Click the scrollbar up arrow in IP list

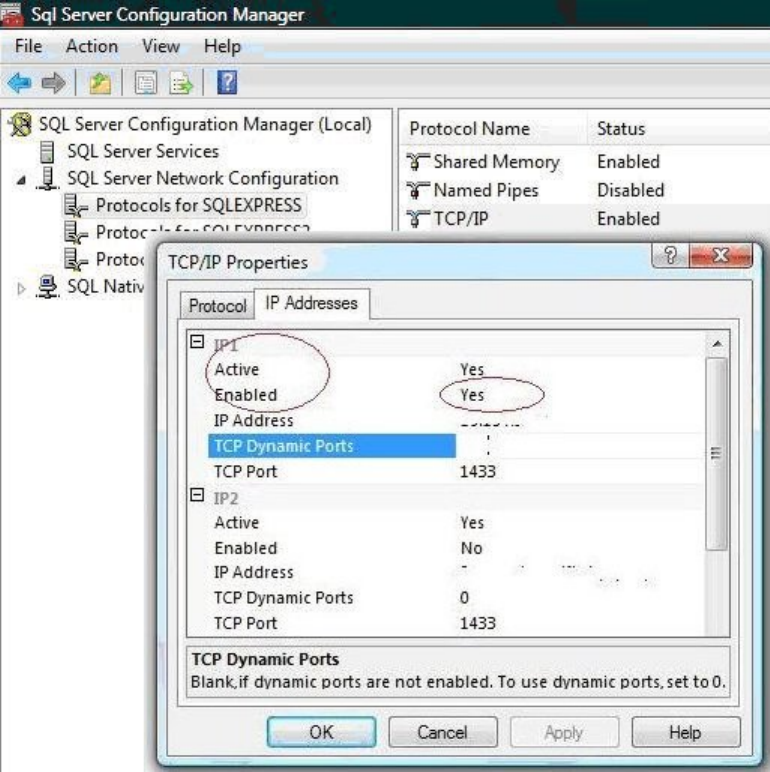click(717, 344)
